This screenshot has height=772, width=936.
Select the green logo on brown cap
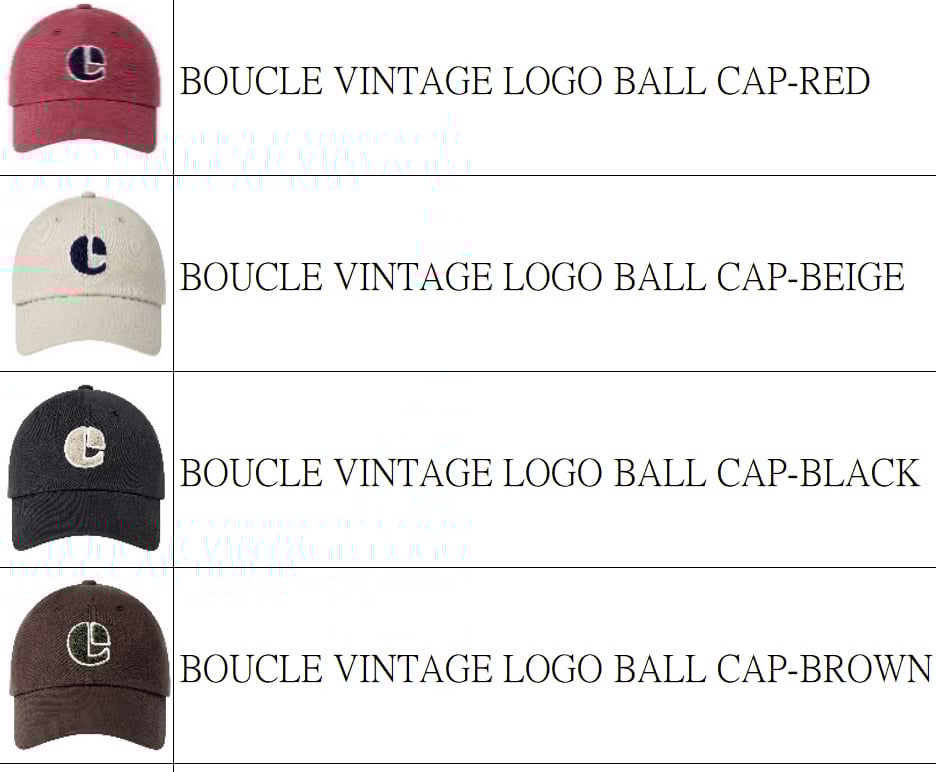[x=89, y=644]
